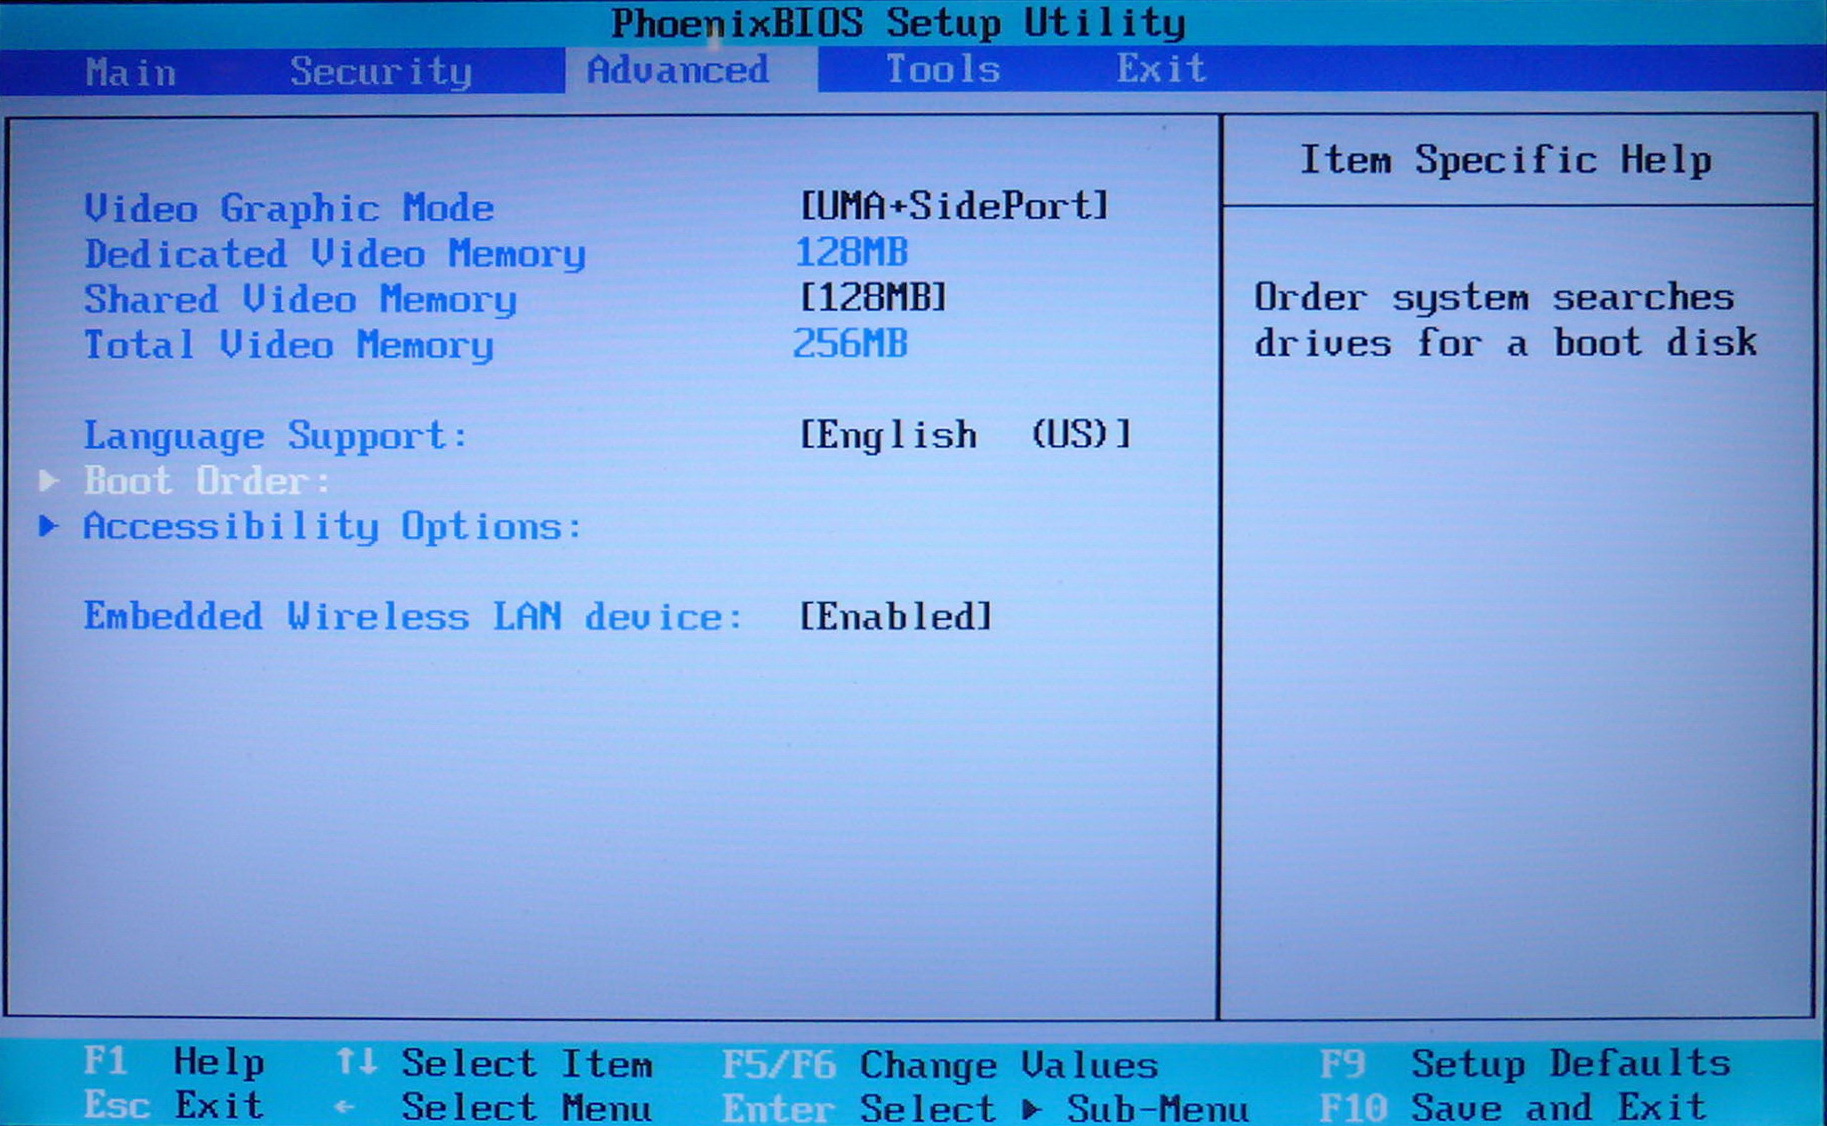Click the F1 Help hint
1827x1126 pixels.
pyautogui.click(x=174, y=1061)
